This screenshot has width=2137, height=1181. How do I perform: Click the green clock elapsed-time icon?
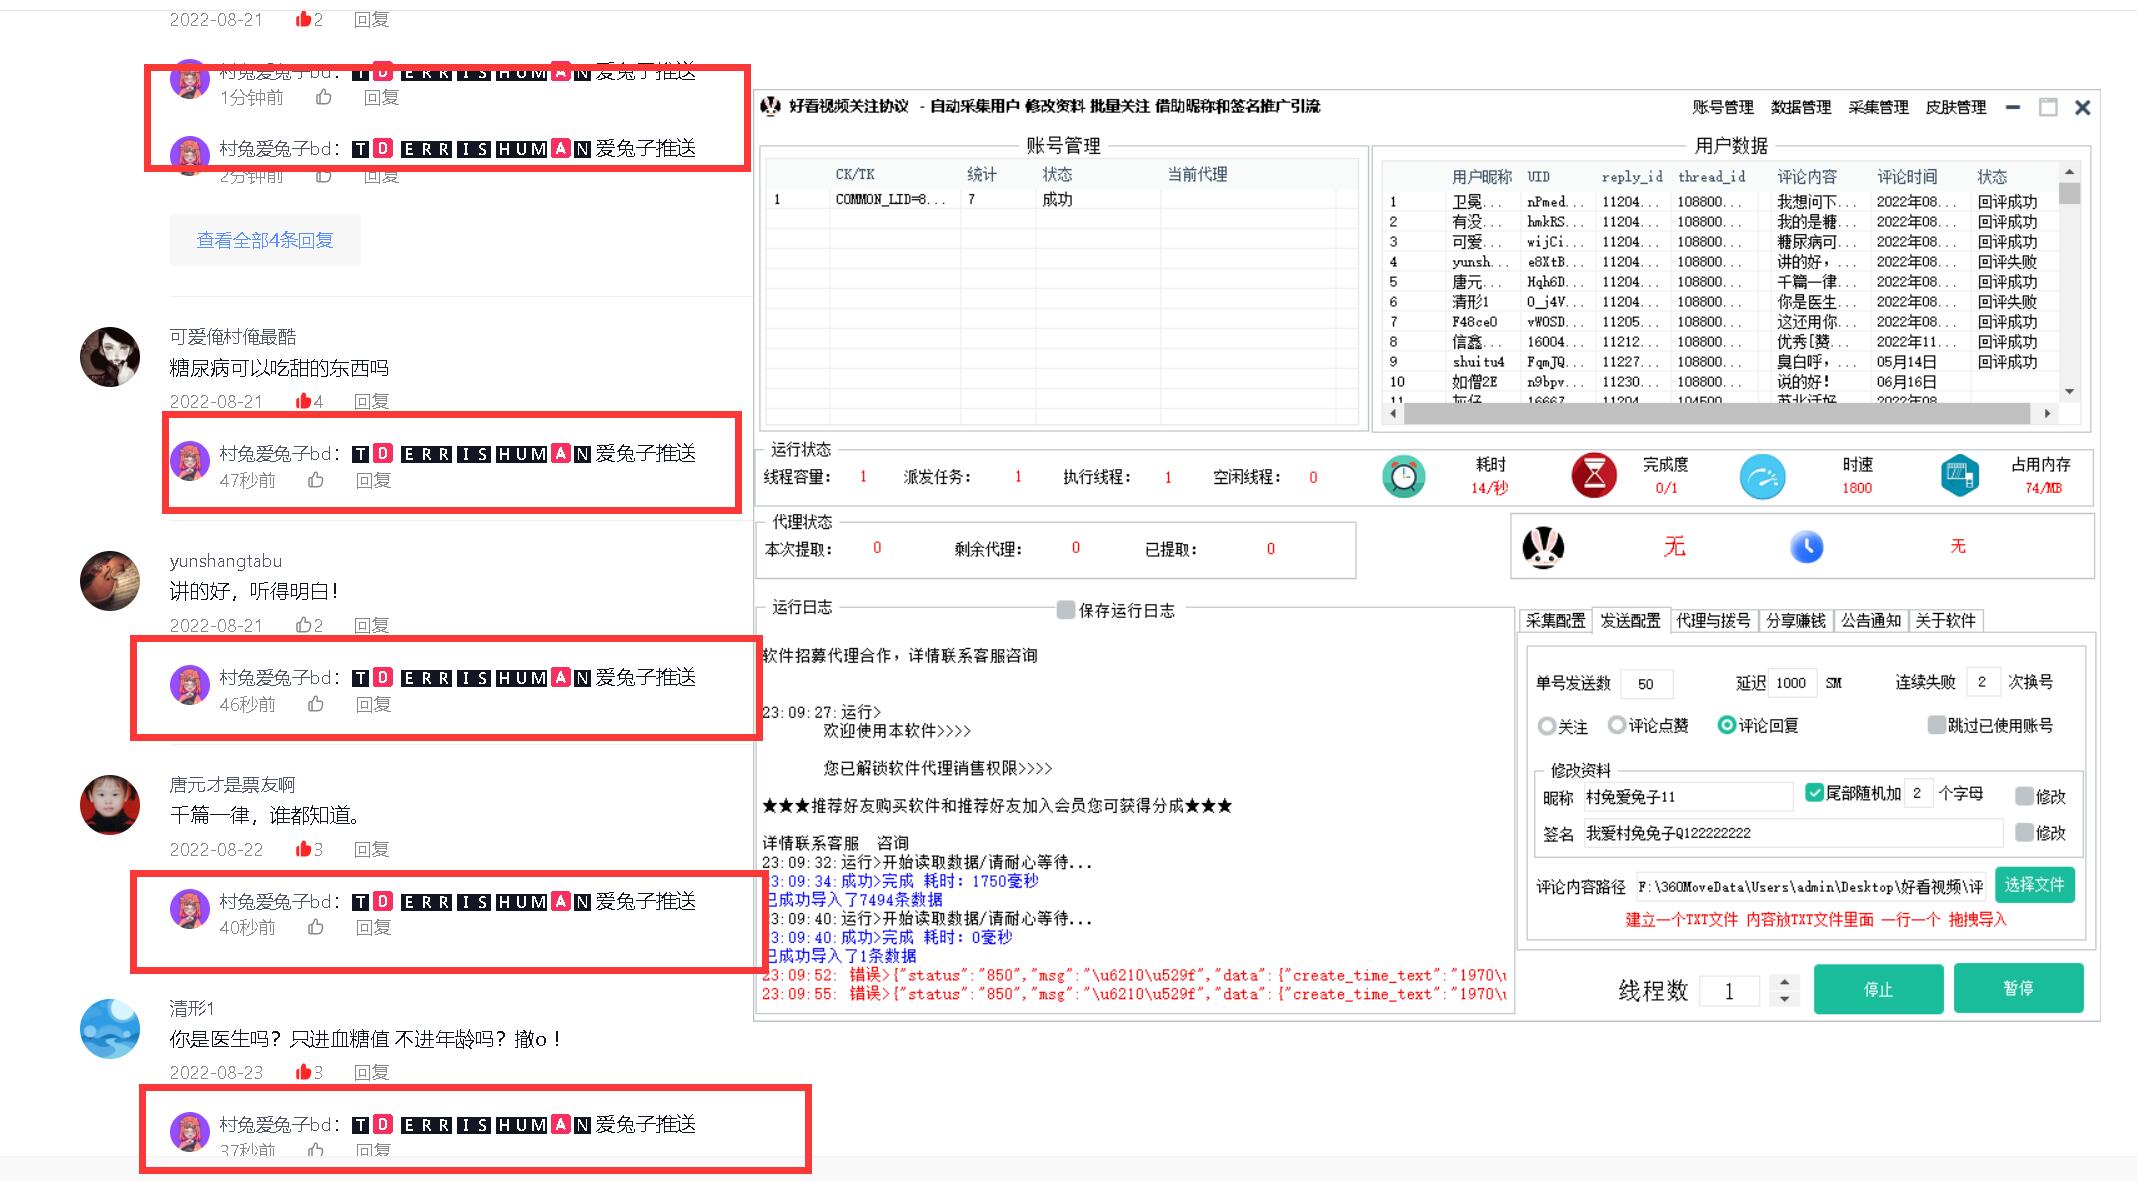tap(1403, 476)
